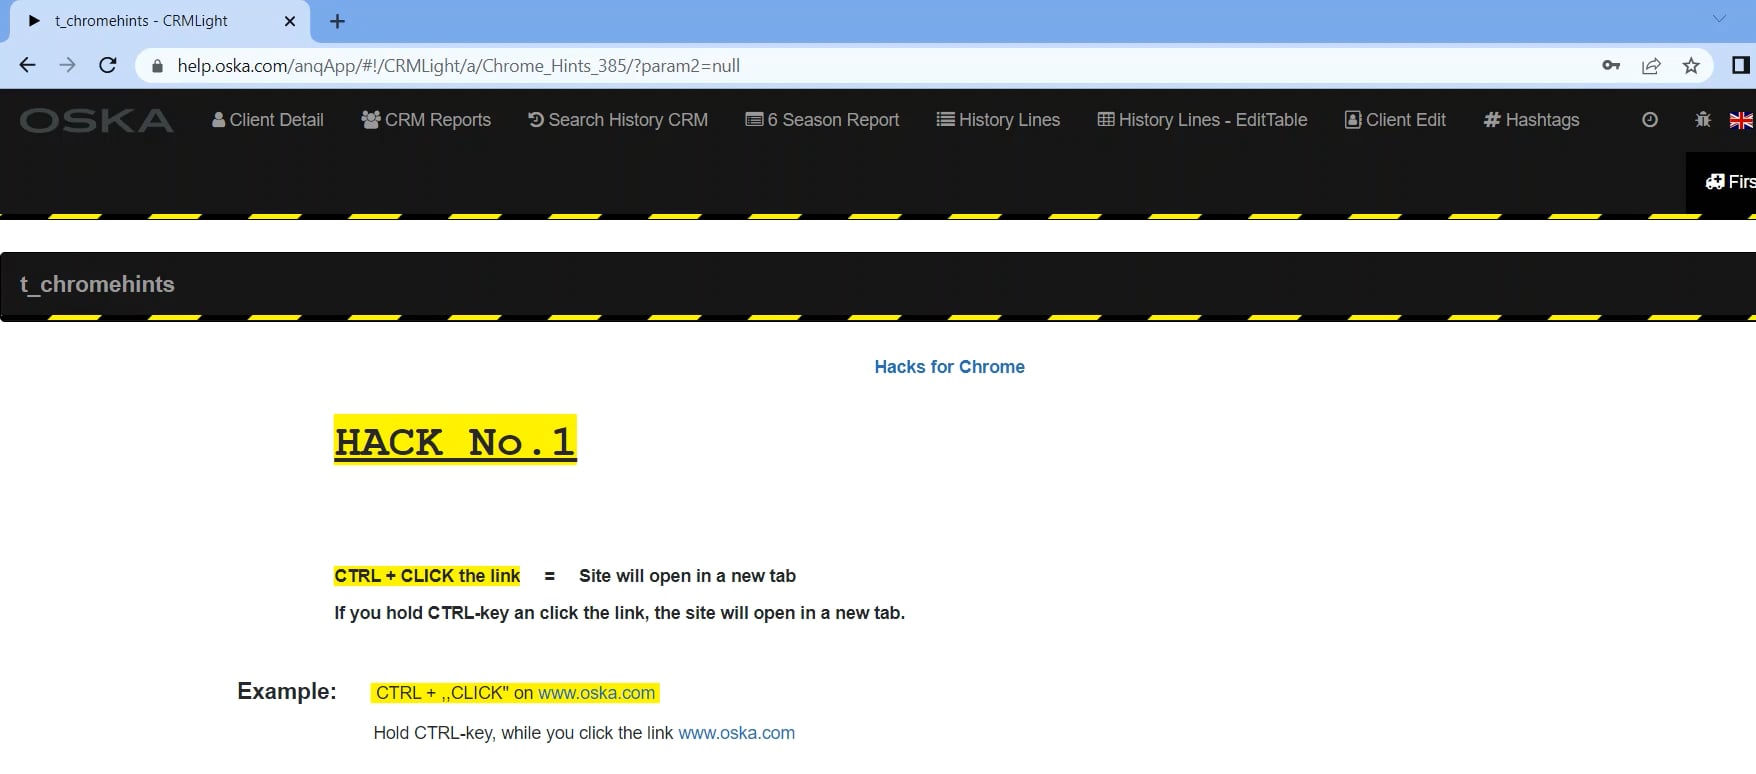Go forward in browser history

click(x=67, y=65)
